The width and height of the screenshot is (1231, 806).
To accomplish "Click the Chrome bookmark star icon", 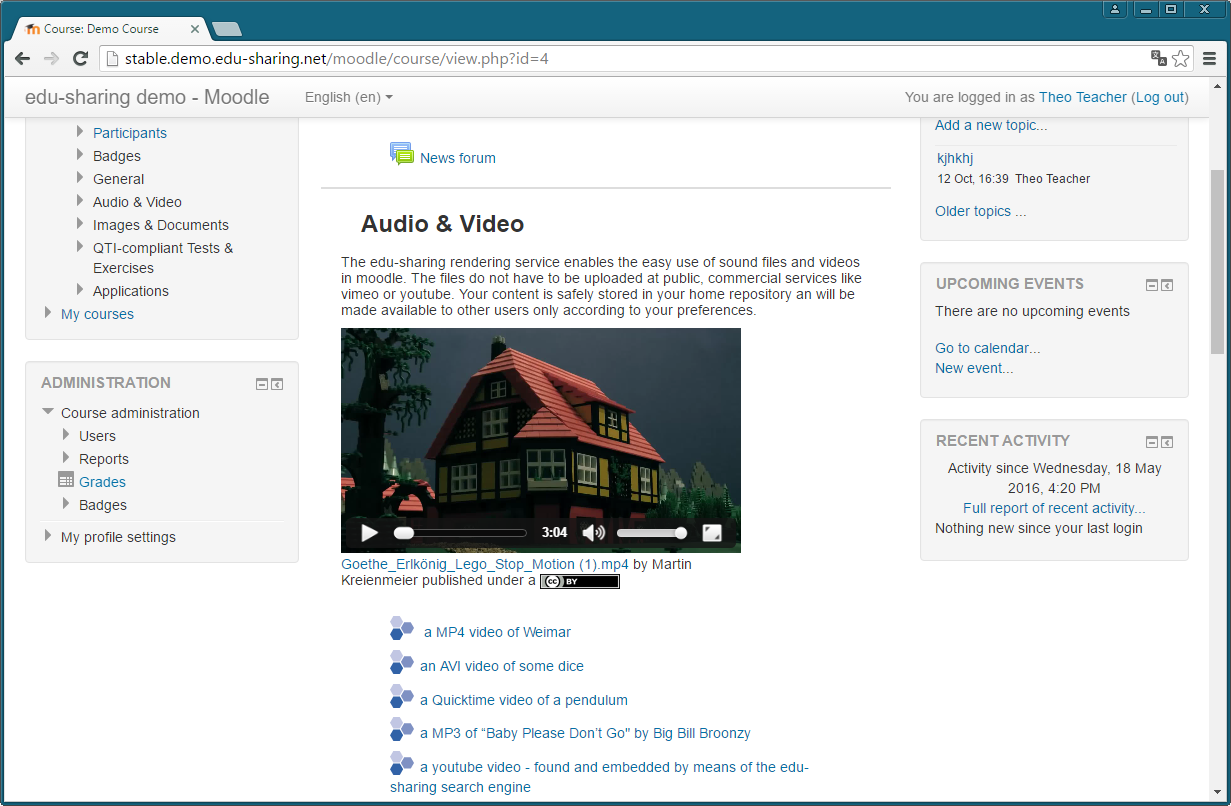I will click(x=1181, y=59).
